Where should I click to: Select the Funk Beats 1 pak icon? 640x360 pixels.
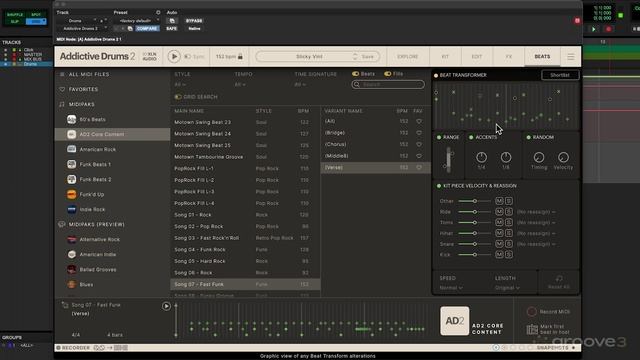pyautogui.click(x=71, y=164)
